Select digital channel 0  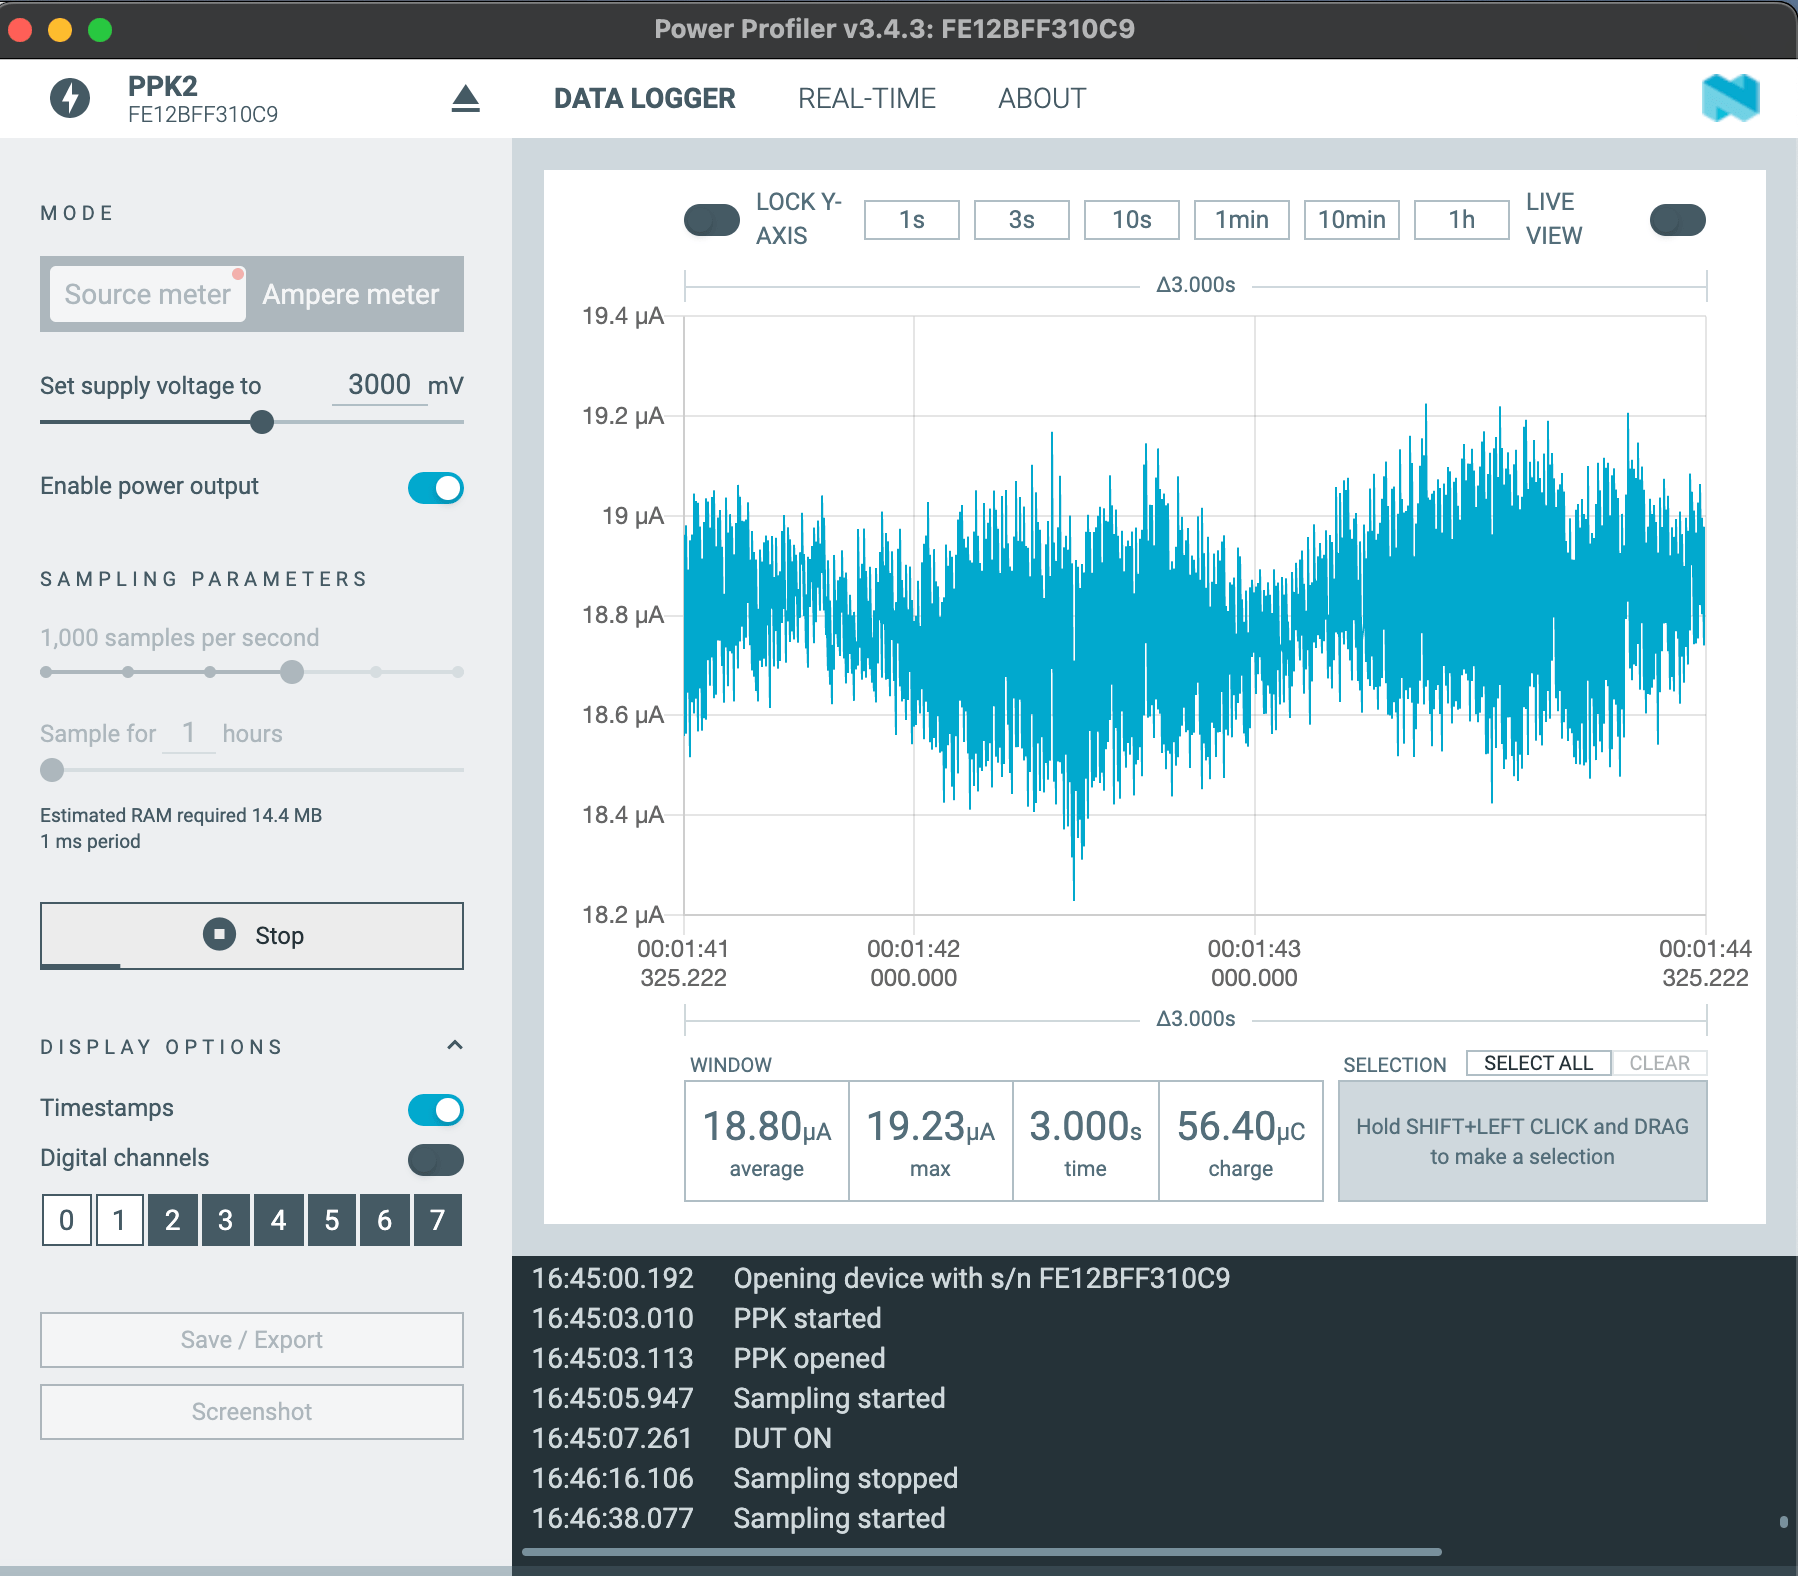point(67,1220)
